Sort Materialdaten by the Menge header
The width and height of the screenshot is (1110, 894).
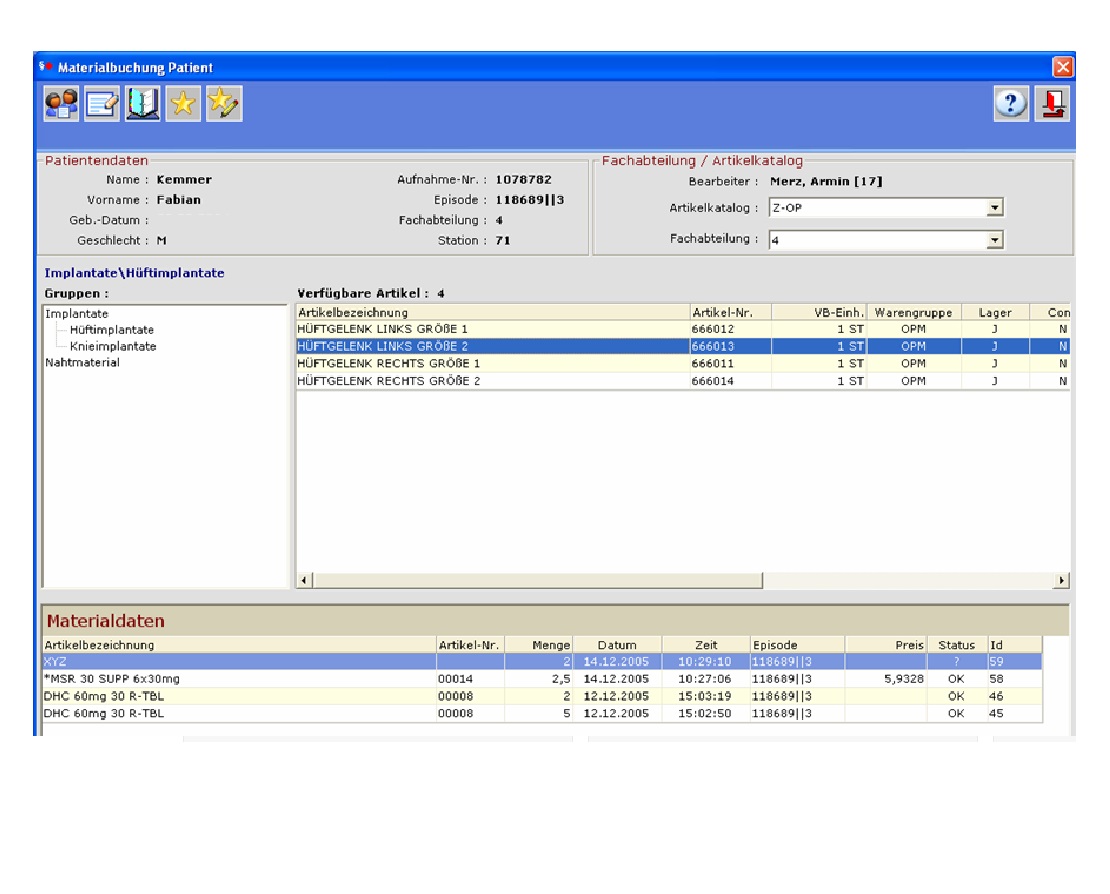tap(539, 645)
